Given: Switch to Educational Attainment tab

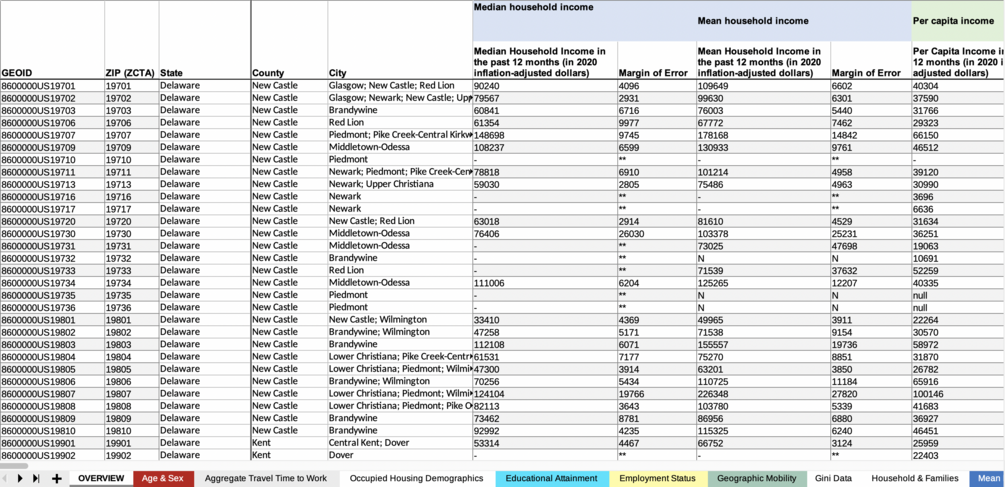Looking at the screenshot, I should (551, 478).
